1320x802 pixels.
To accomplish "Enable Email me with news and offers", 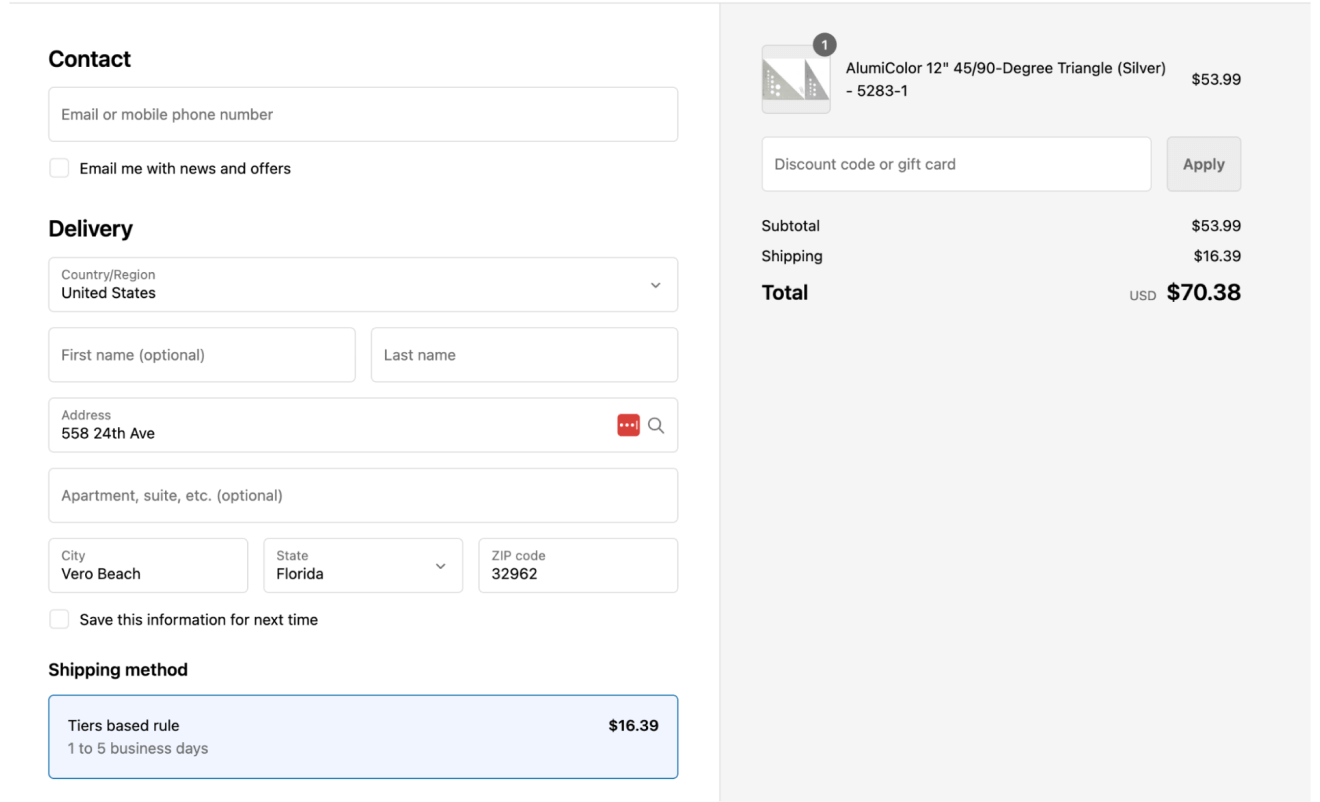I will tap(59, 168).
